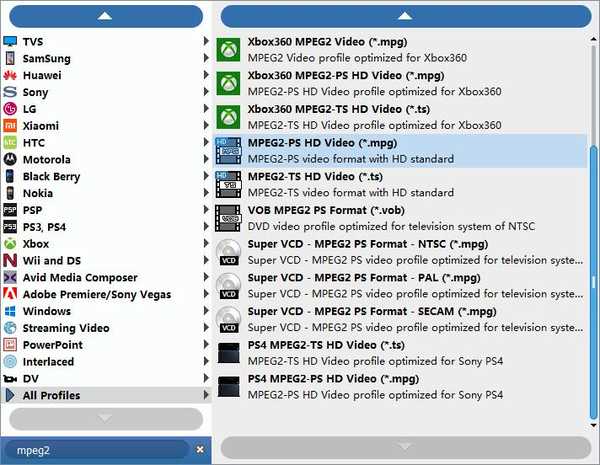600x465 pixels.
Task: Expand the Sony submenu arrow
Action: point(206,91)
